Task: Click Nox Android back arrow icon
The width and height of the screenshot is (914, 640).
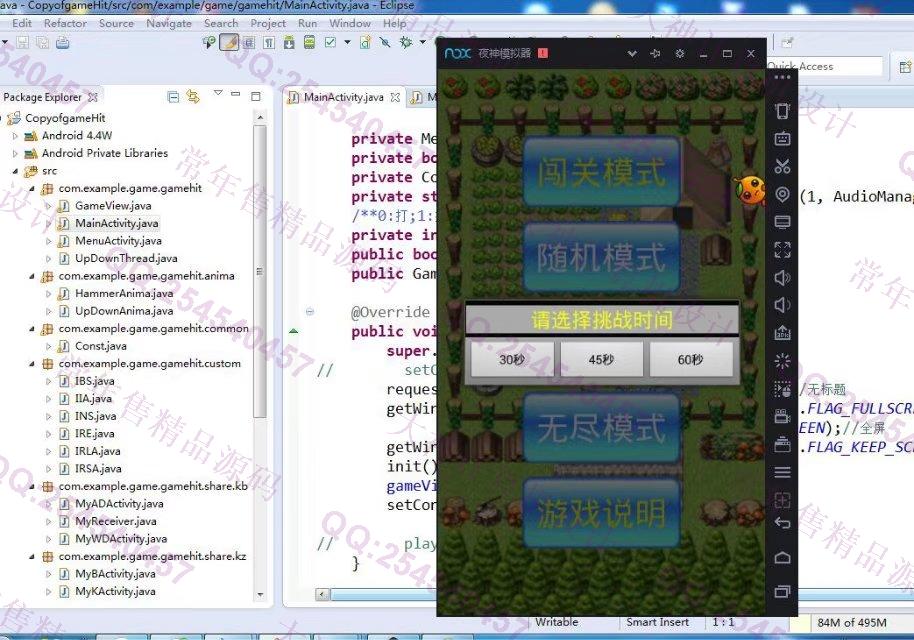Action: pyautogui.click(x=782, y=523)
